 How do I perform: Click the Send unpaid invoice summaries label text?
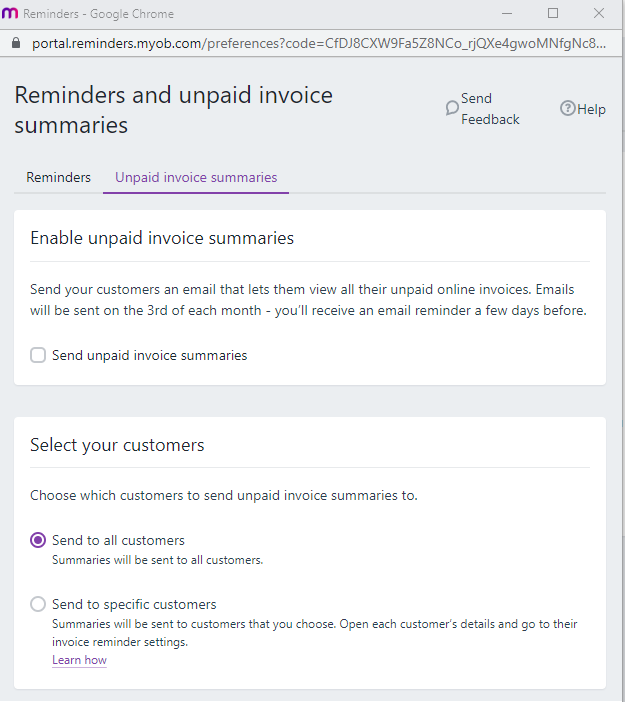point(149,355)
